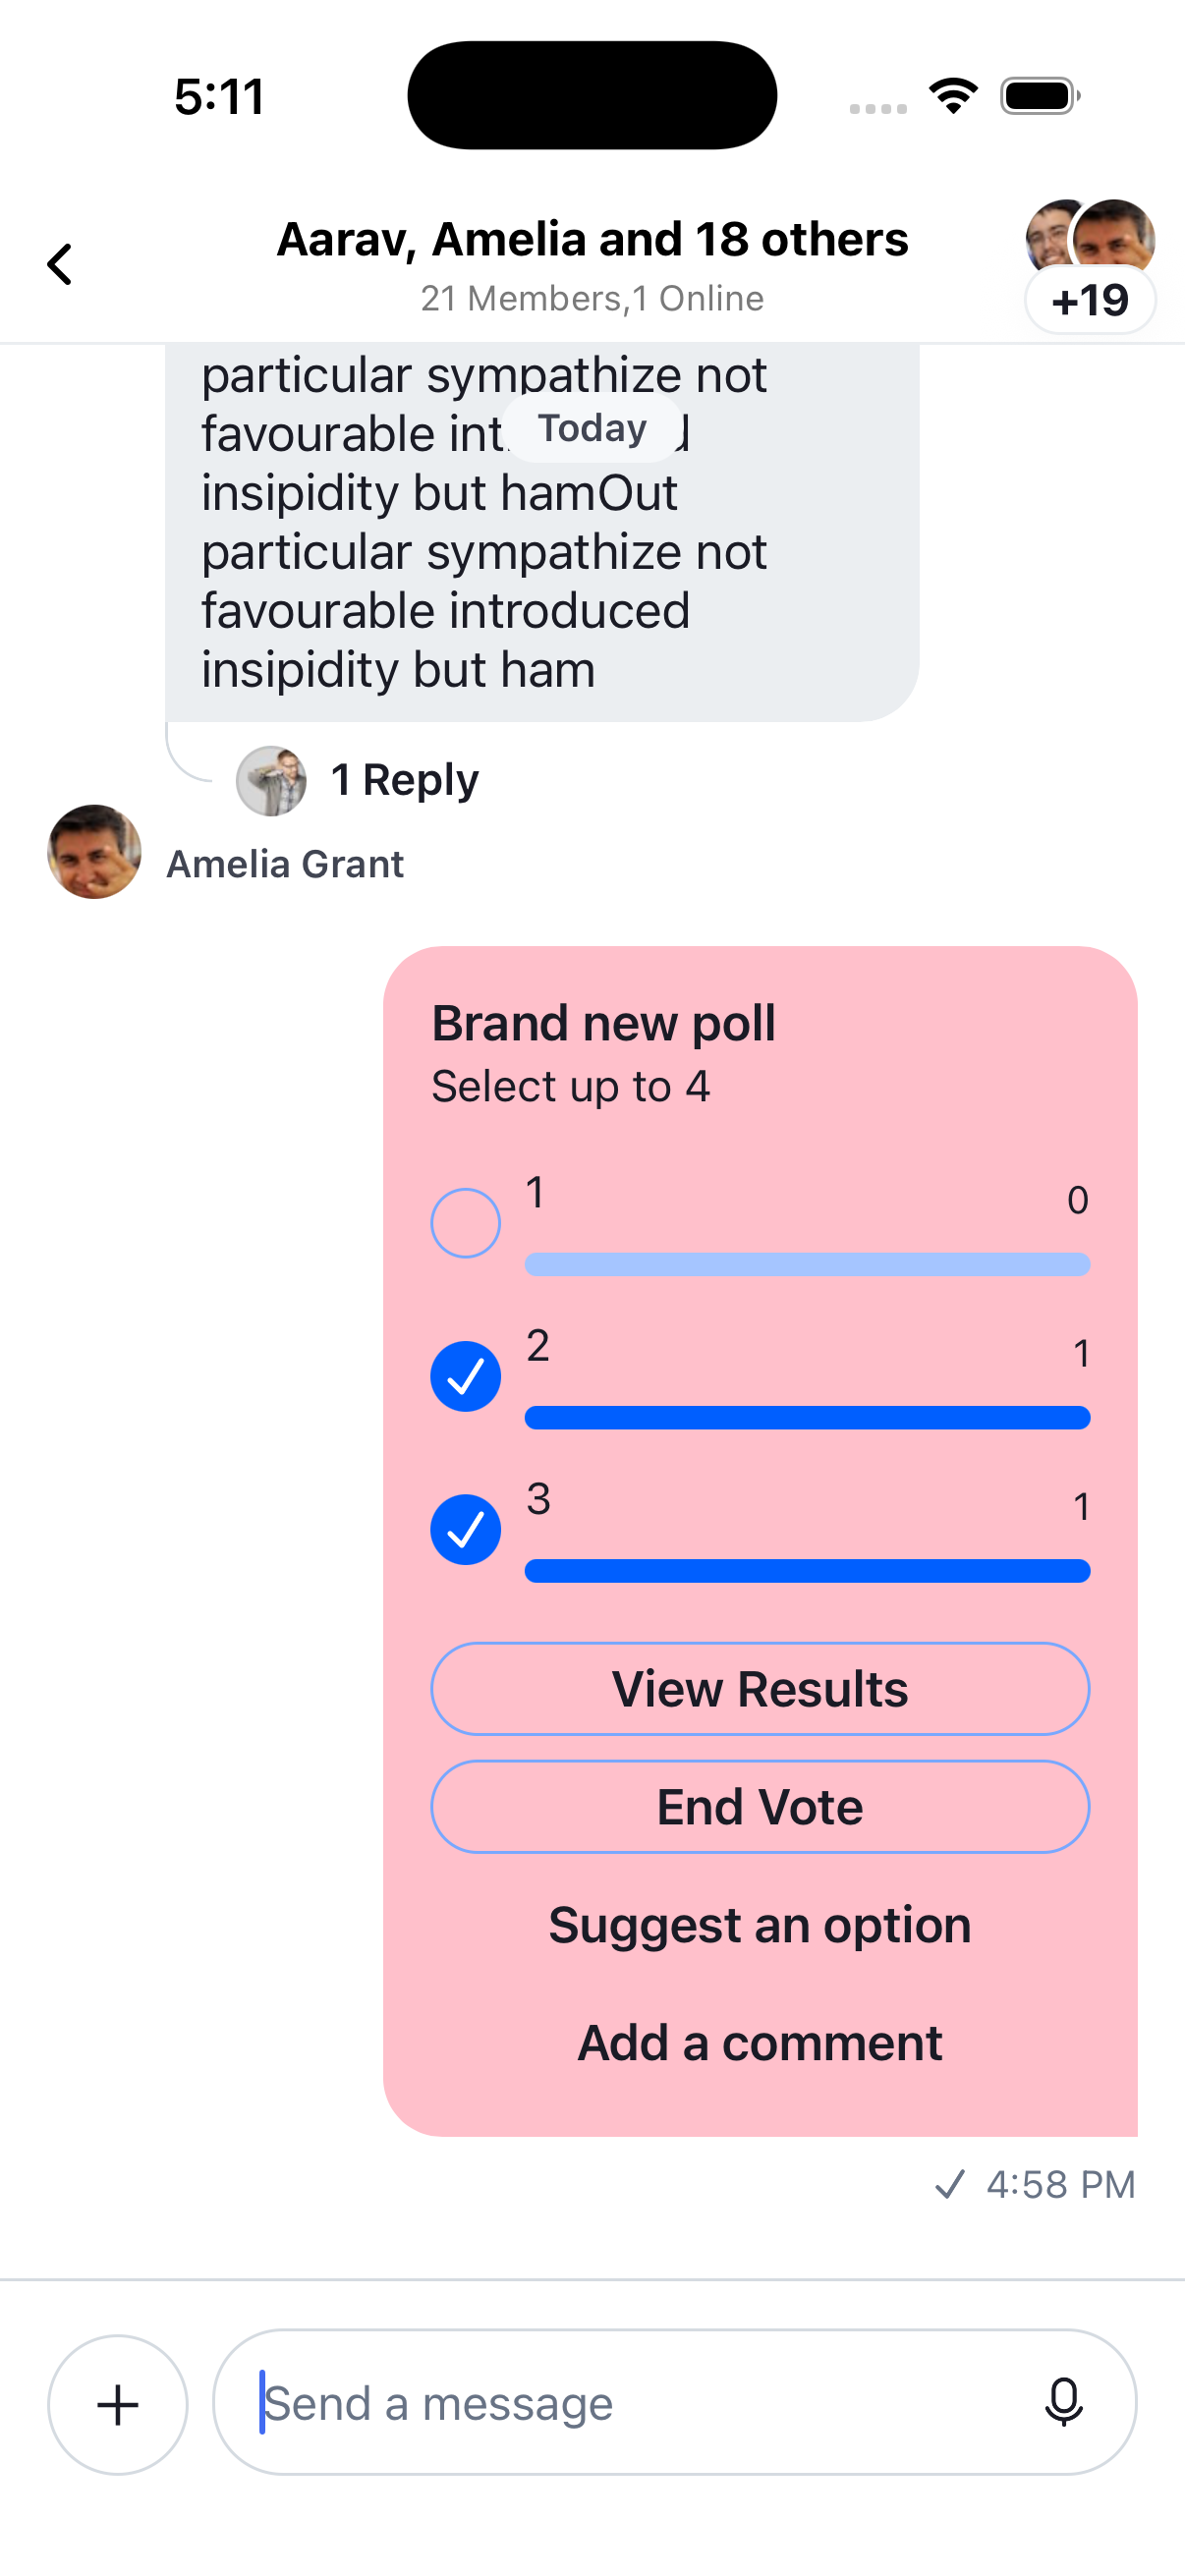Screen dimensions: 1185x2576
Task: Tap Add a comment on the poll
Action: [x=759, y=2042]
